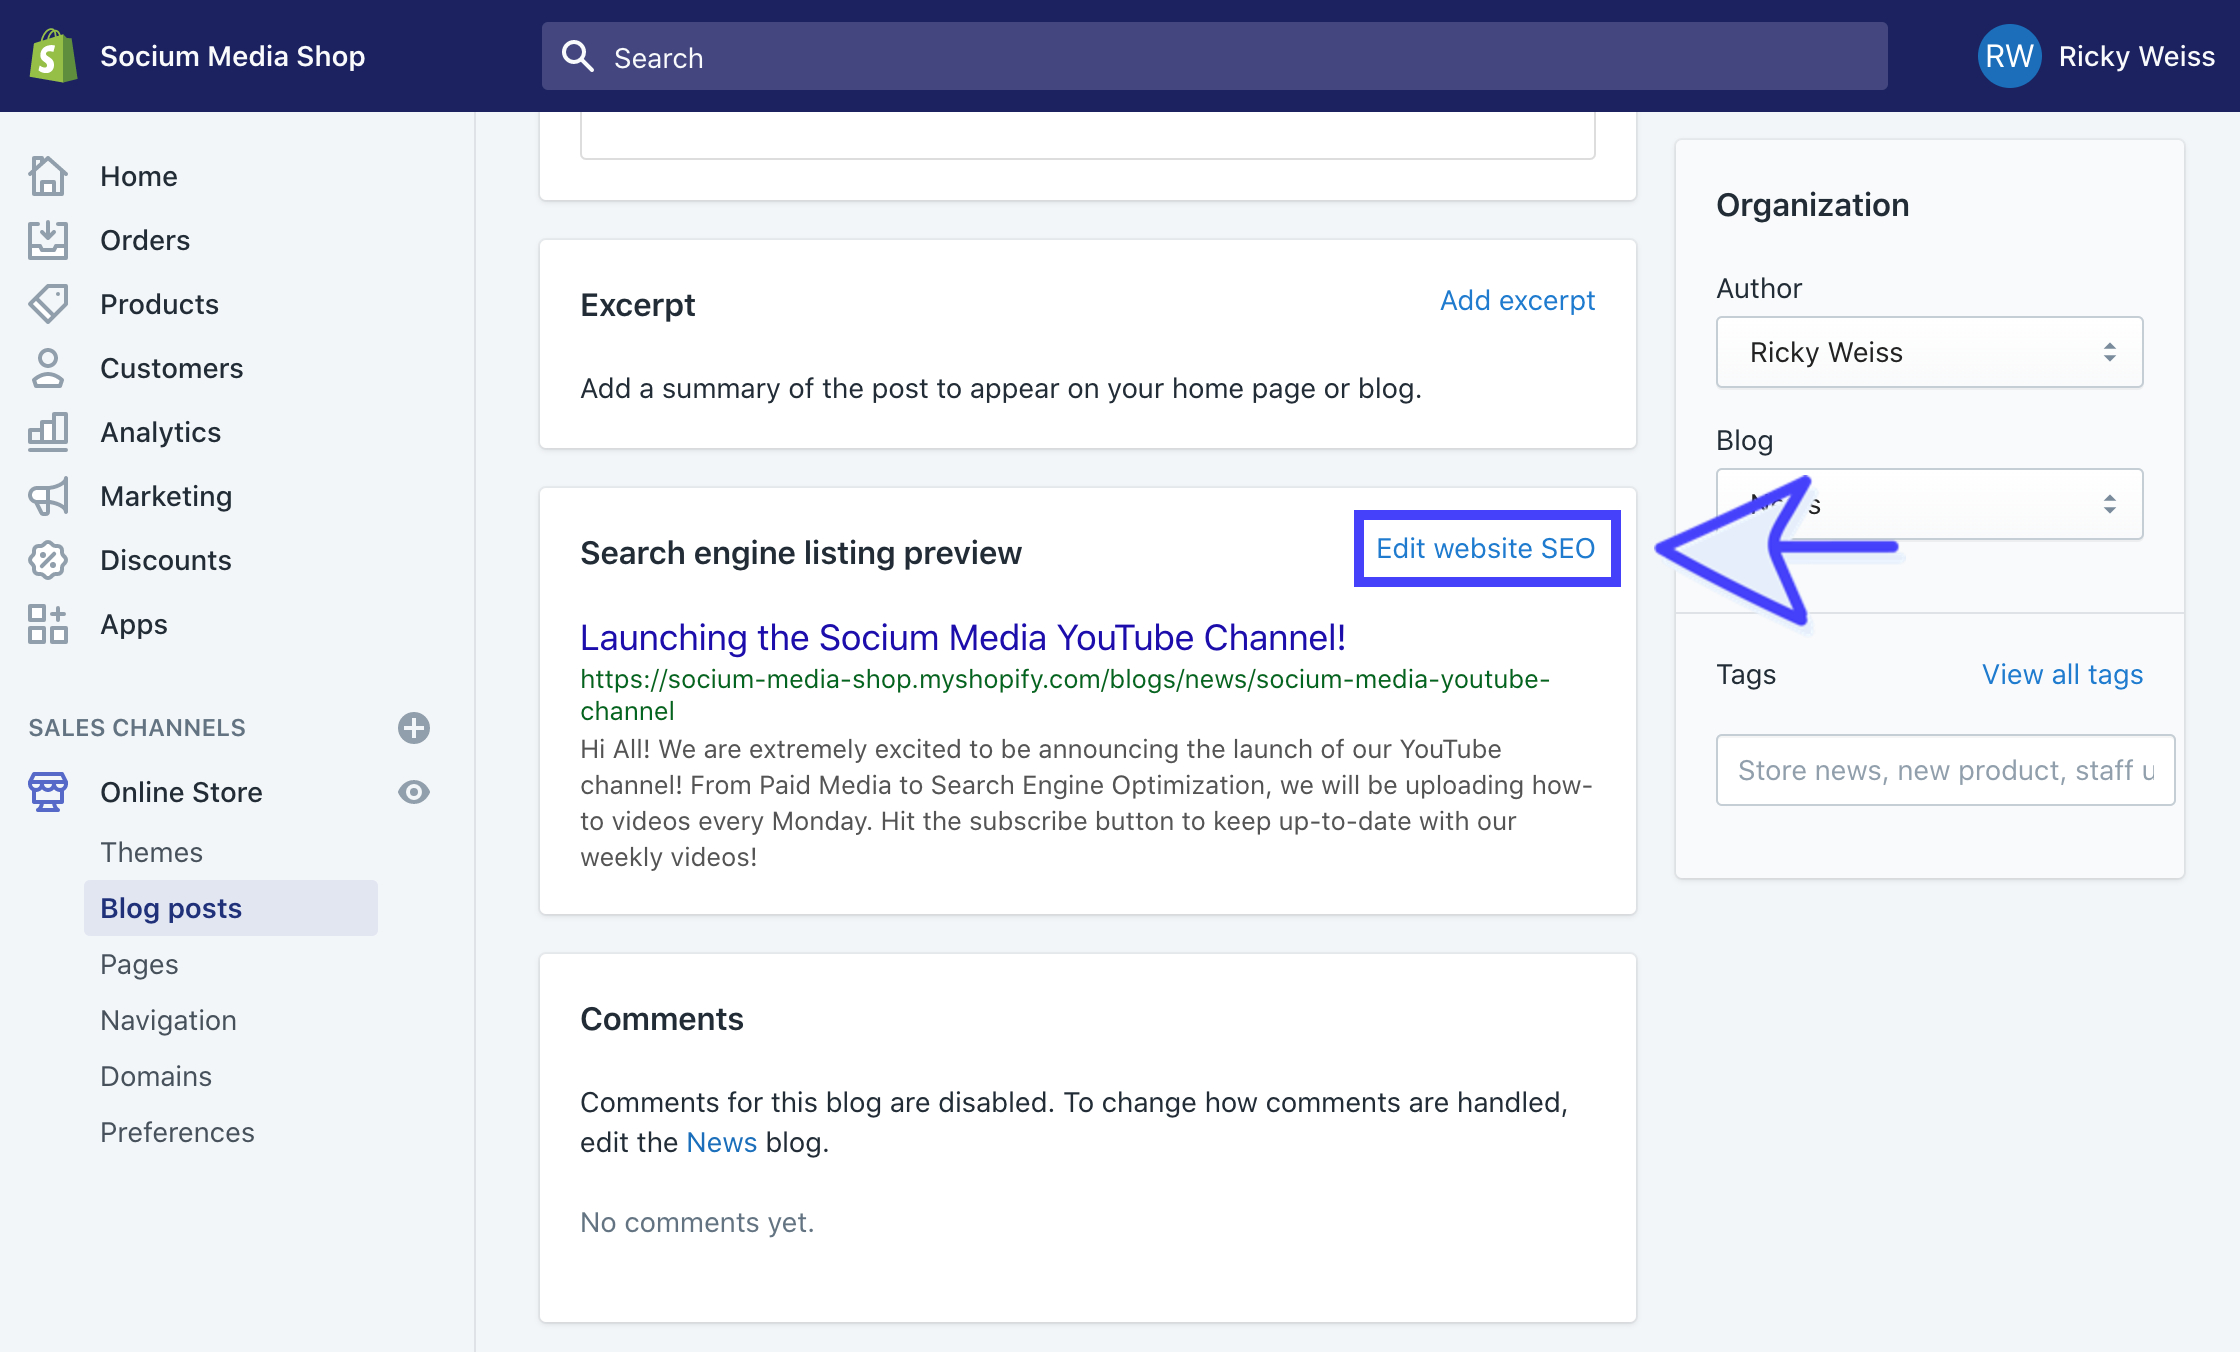Click the News blog link in Comments
Viewport: 2240px width, 1352px height.
tap(721, 1142)
